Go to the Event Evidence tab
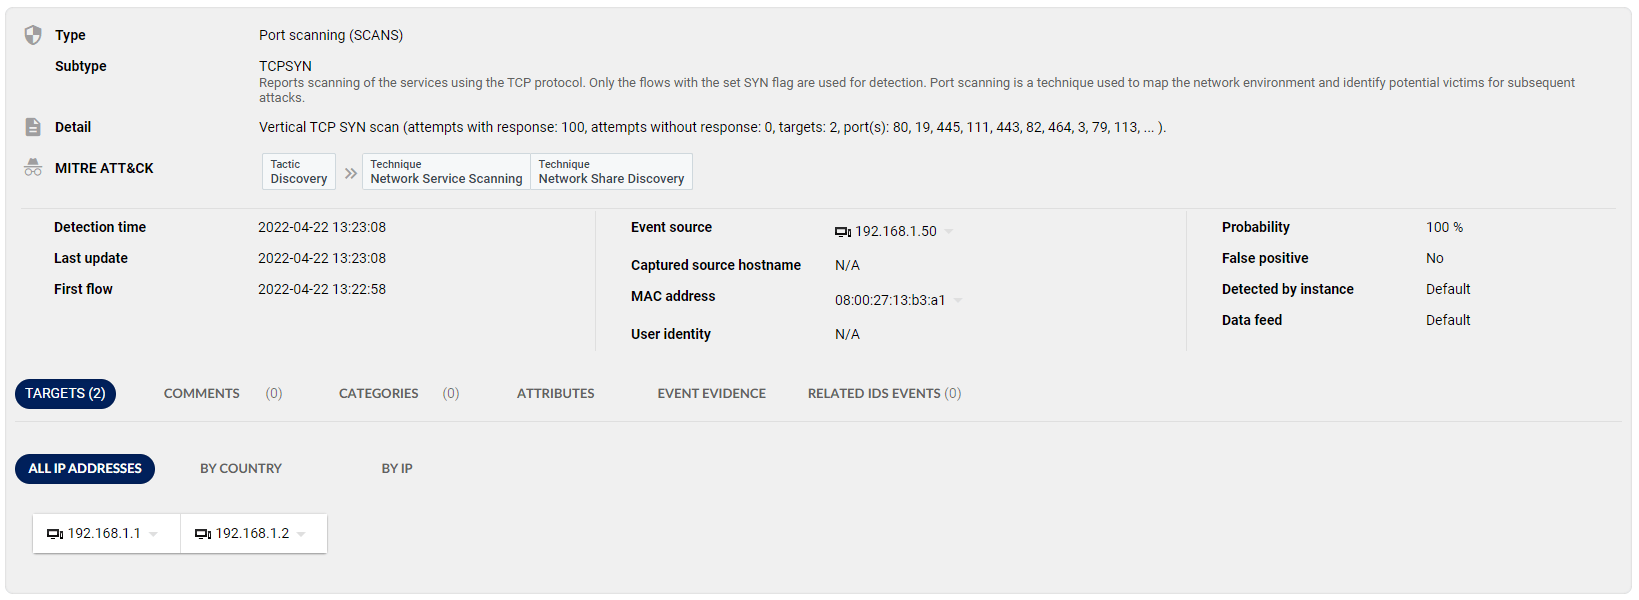This screenshot has height=600, width=1639. (x=711, y=394)
